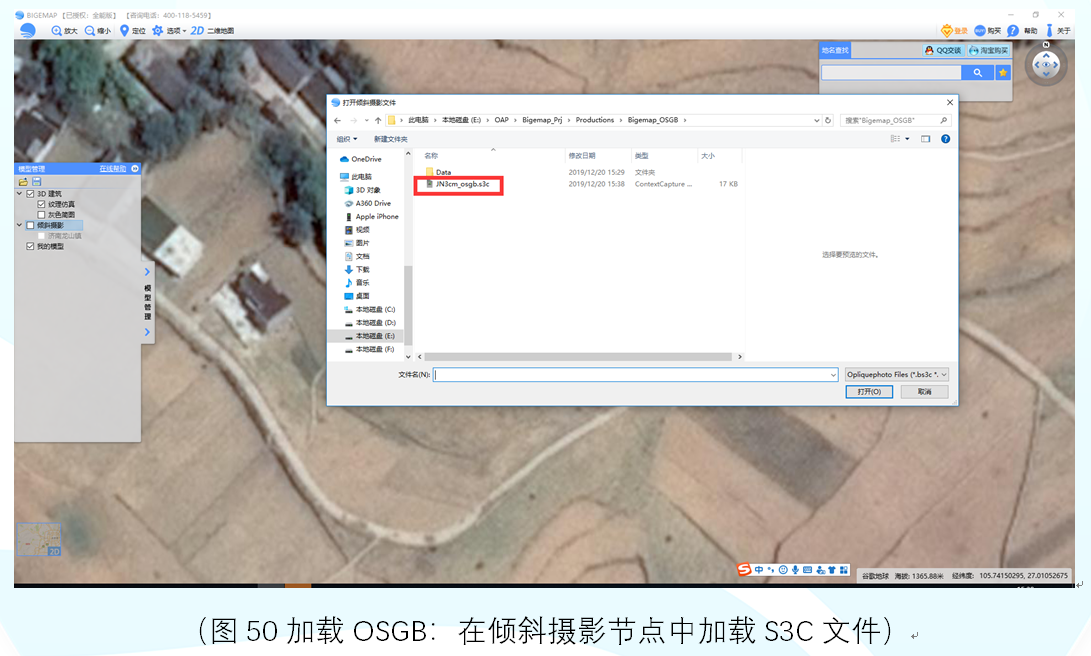Check the 倾斜摄影 layer checkbox
Viewport: 1091px width, 656px height.
30,225
